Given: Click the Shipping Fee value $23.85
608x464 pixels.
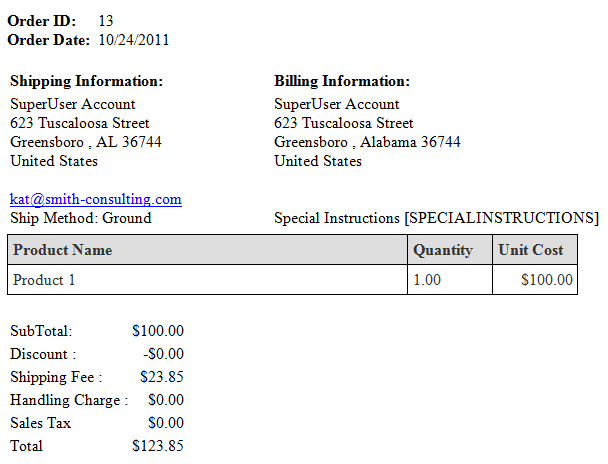Looking at the screenshot, I should pyautogui.click(x=162, y=377).
